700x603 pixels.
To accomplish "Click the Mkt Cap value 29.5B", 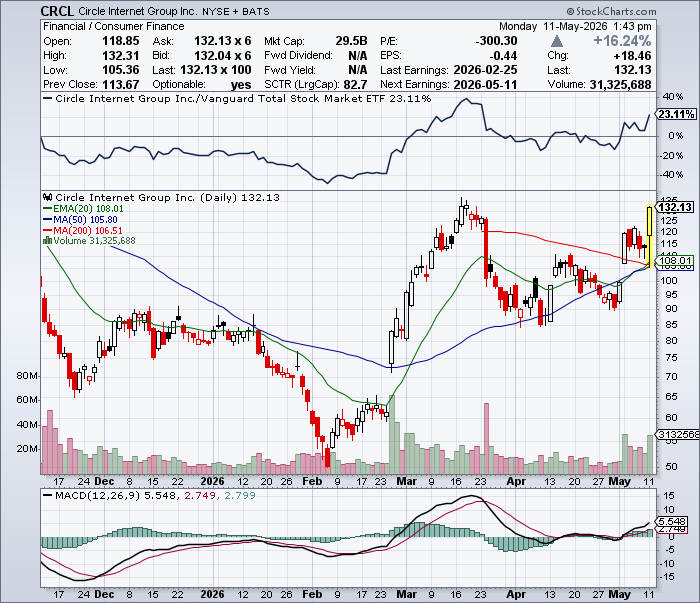I will click(x=351, y=41).
